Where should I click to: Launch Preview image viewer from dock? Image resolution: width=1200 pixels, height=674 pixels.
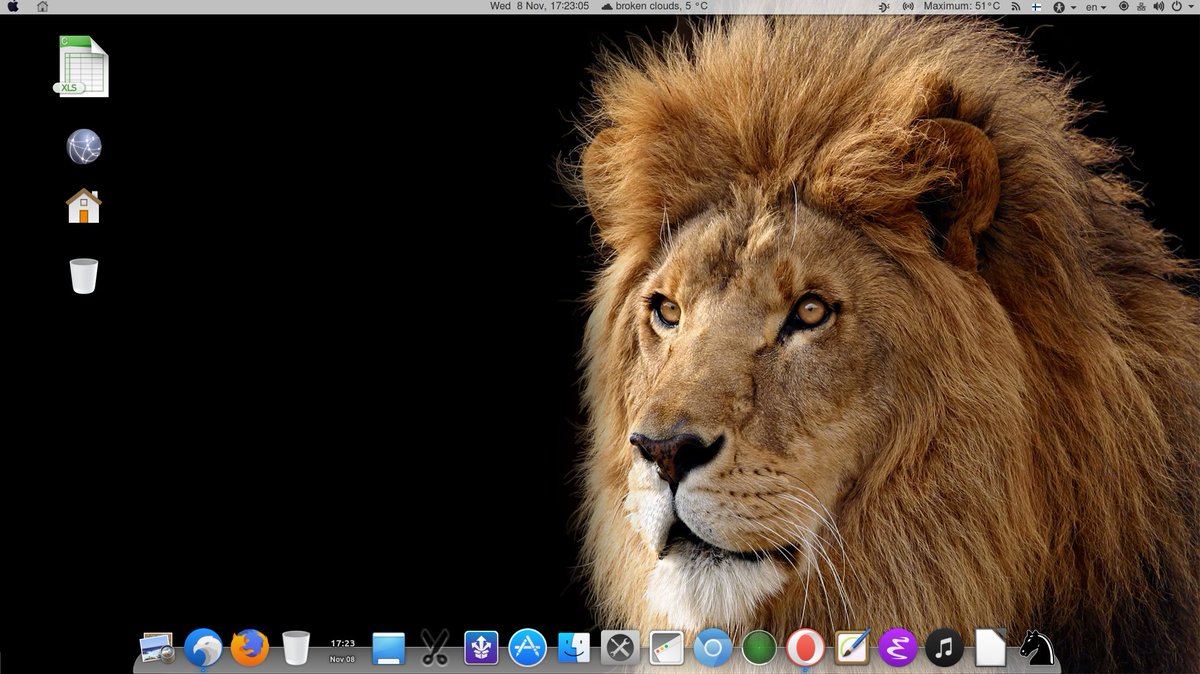[158, 649]
